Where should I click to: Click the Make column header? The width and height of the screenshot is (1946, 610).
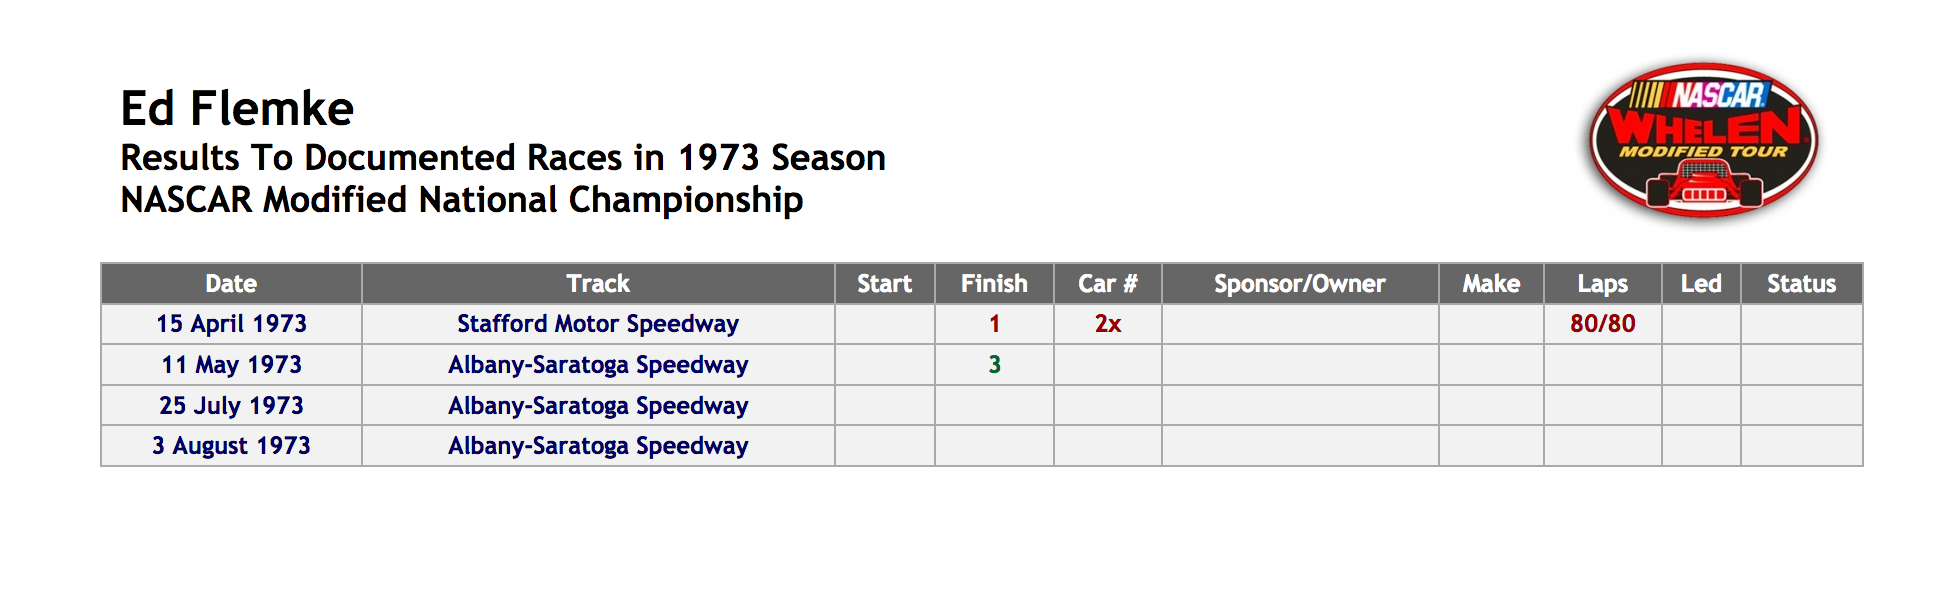[1491, 284]
